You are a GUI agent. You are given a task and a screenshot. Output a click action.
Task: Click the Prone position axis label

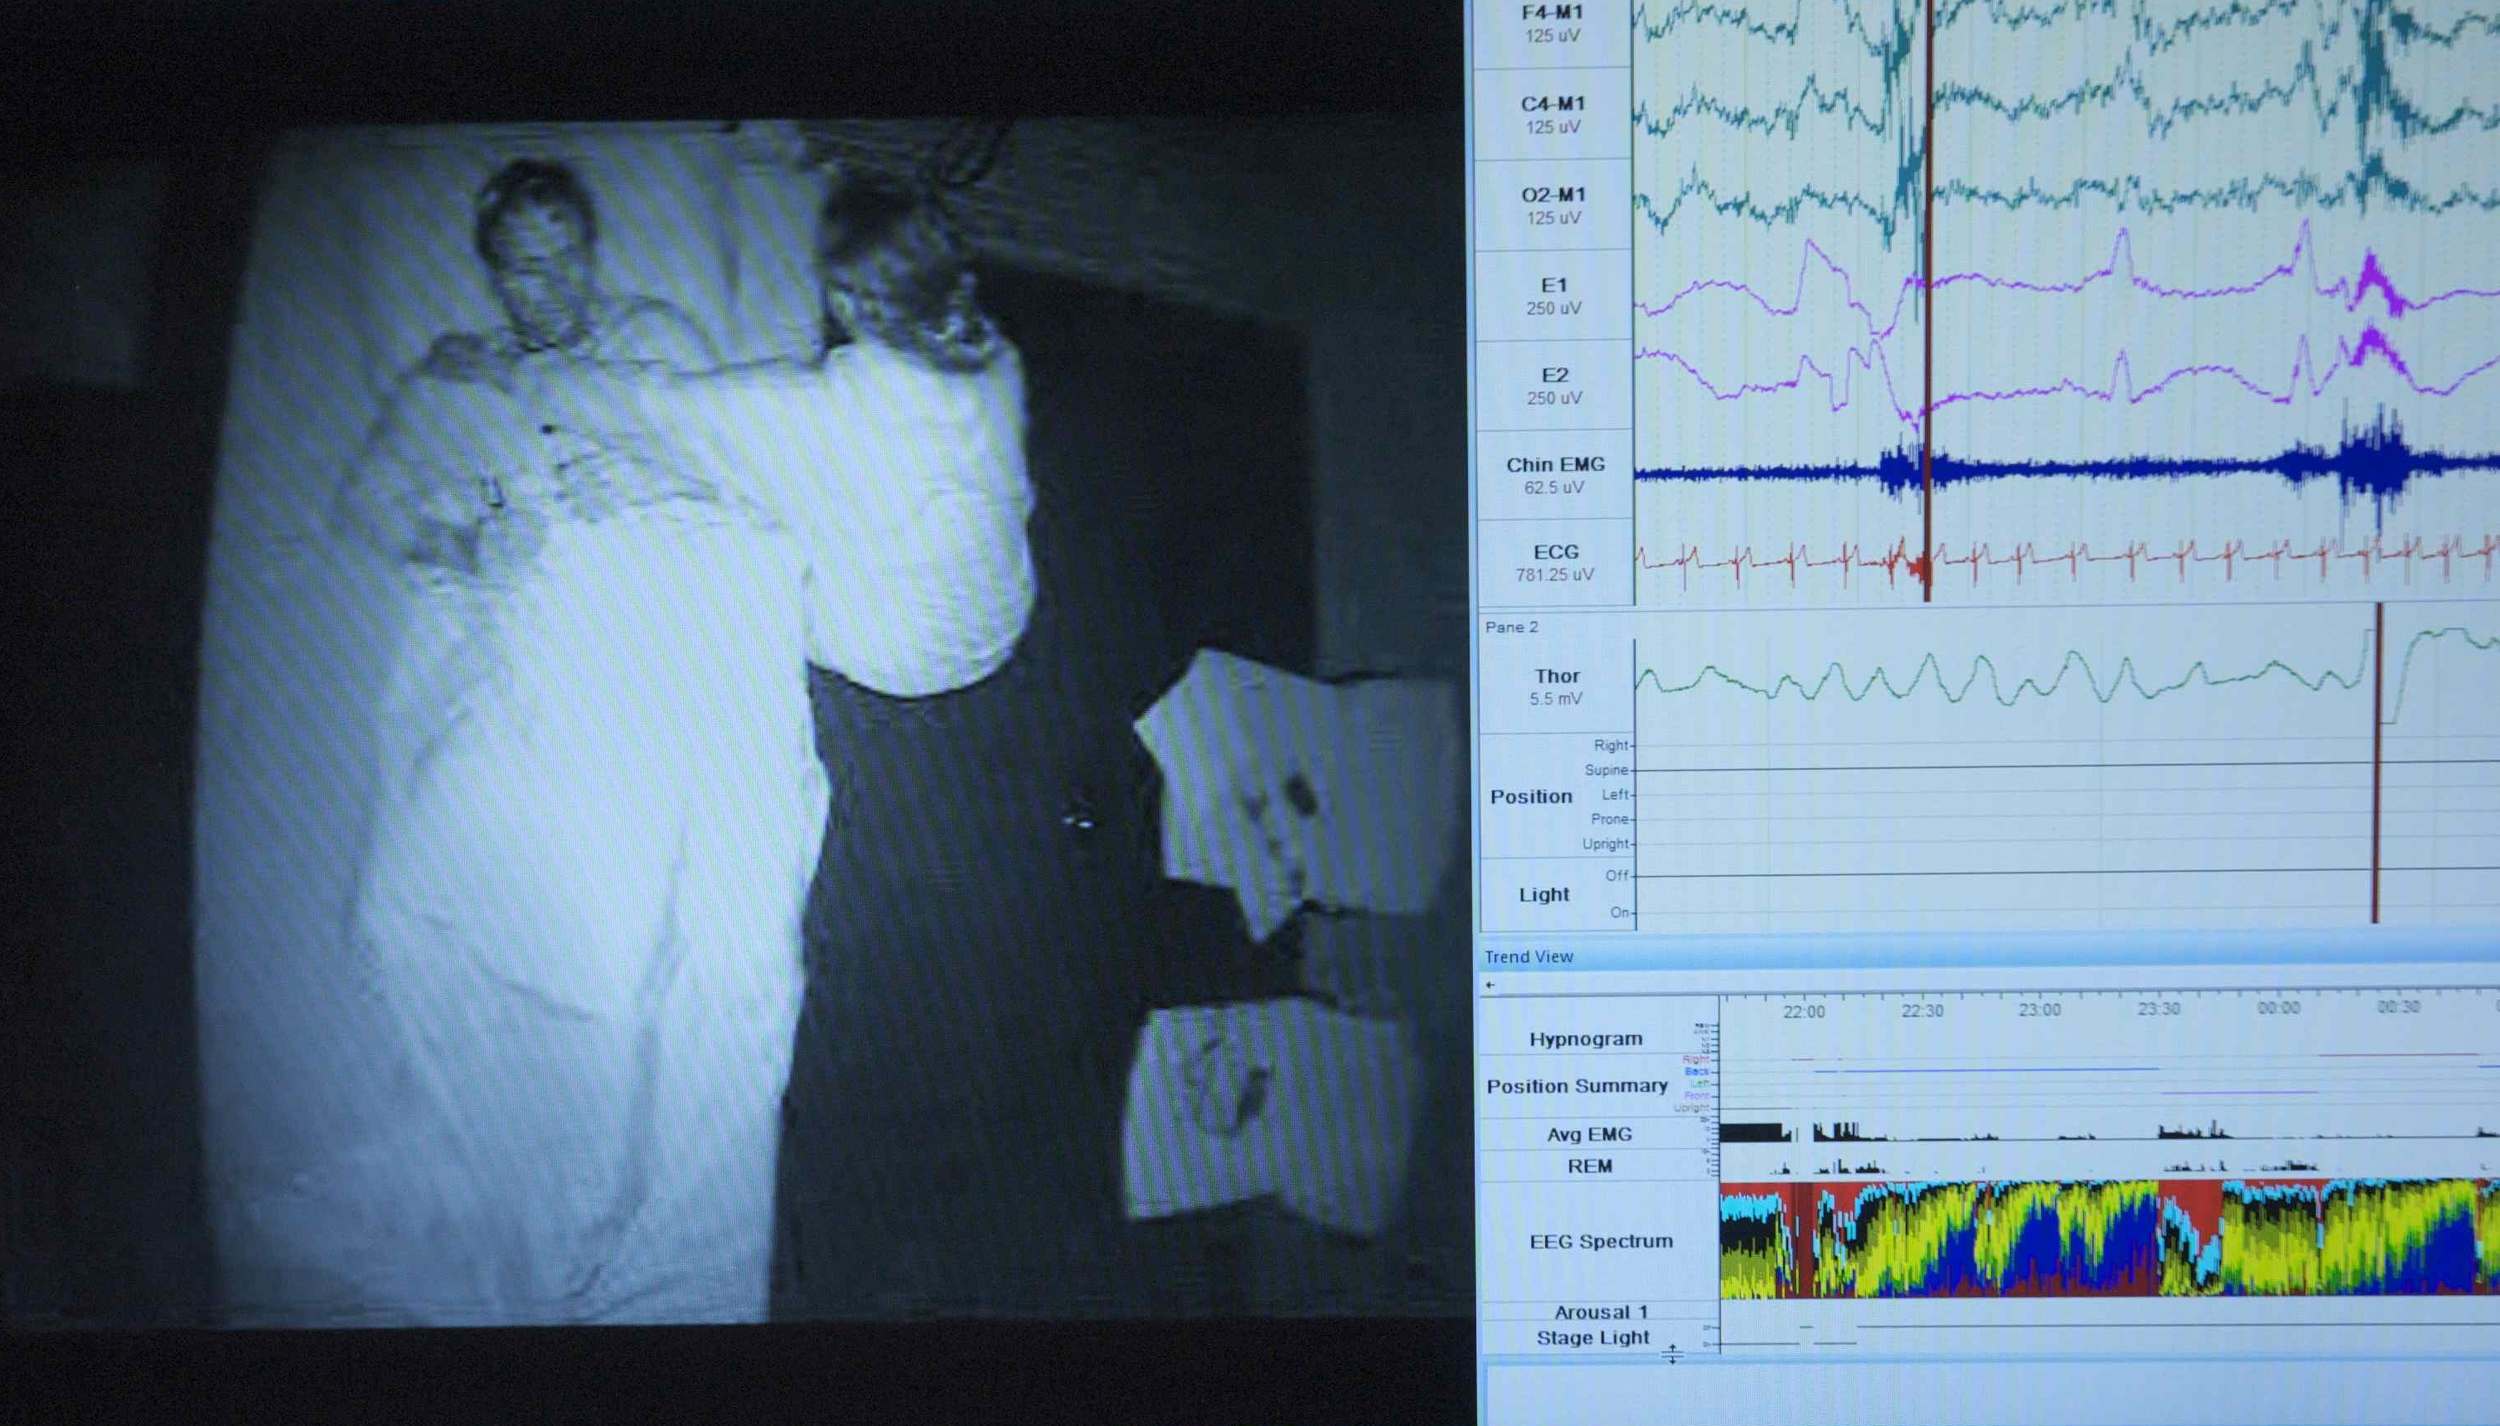(1610, 819)
